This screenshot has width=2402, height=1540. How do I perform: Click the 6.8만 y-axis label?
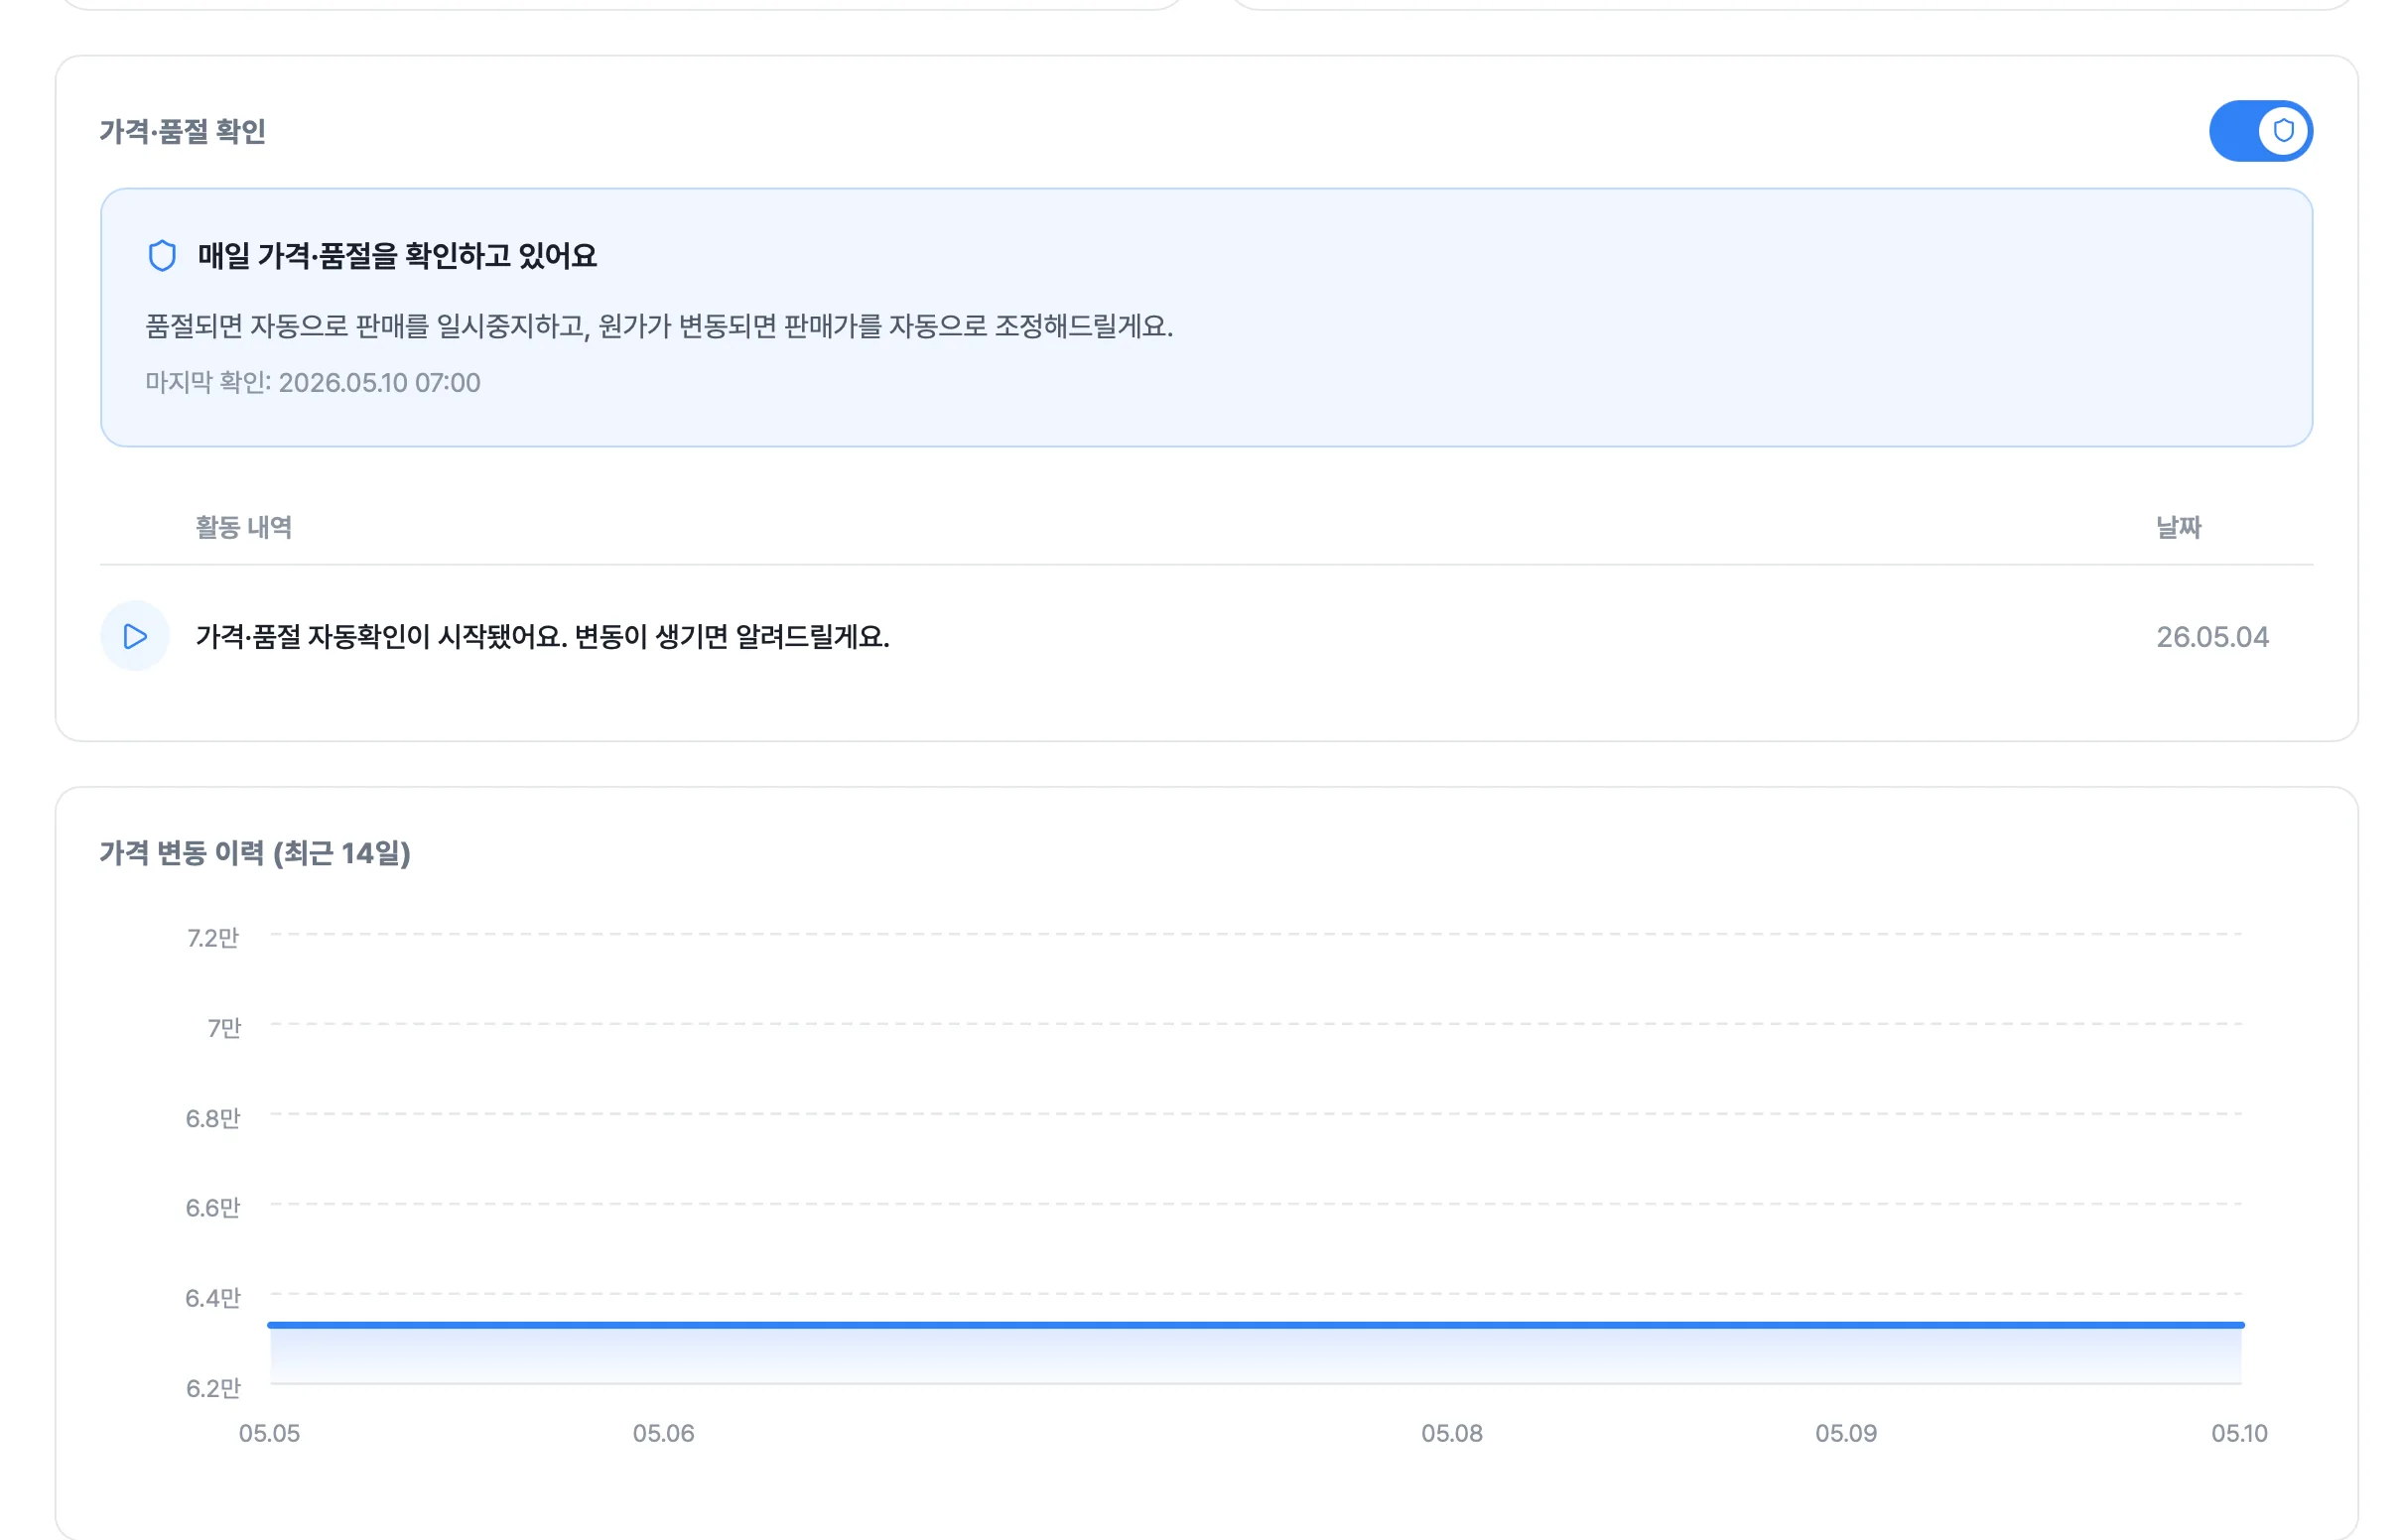[213, 1118]
